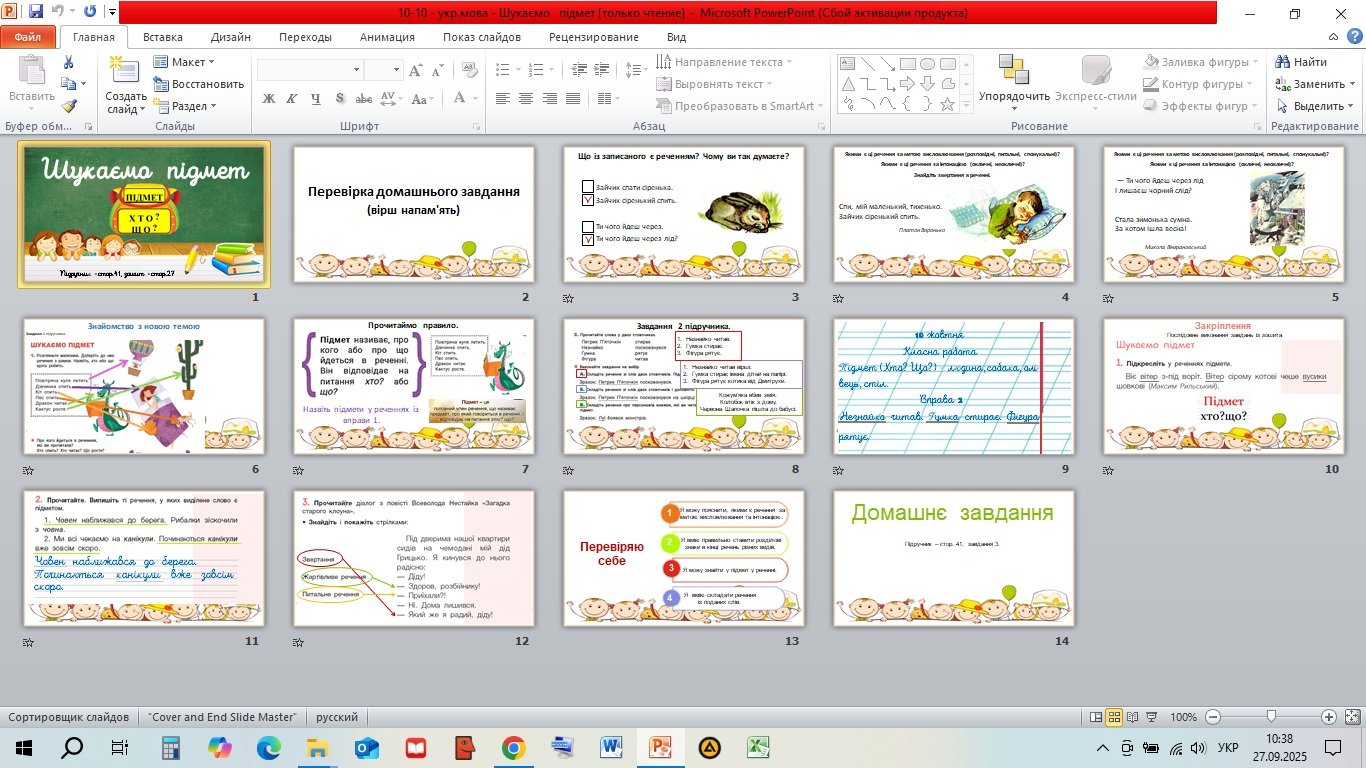
Task: Select slide 14 Домашнє завдання thumbnail
Action: coord(953,558)
